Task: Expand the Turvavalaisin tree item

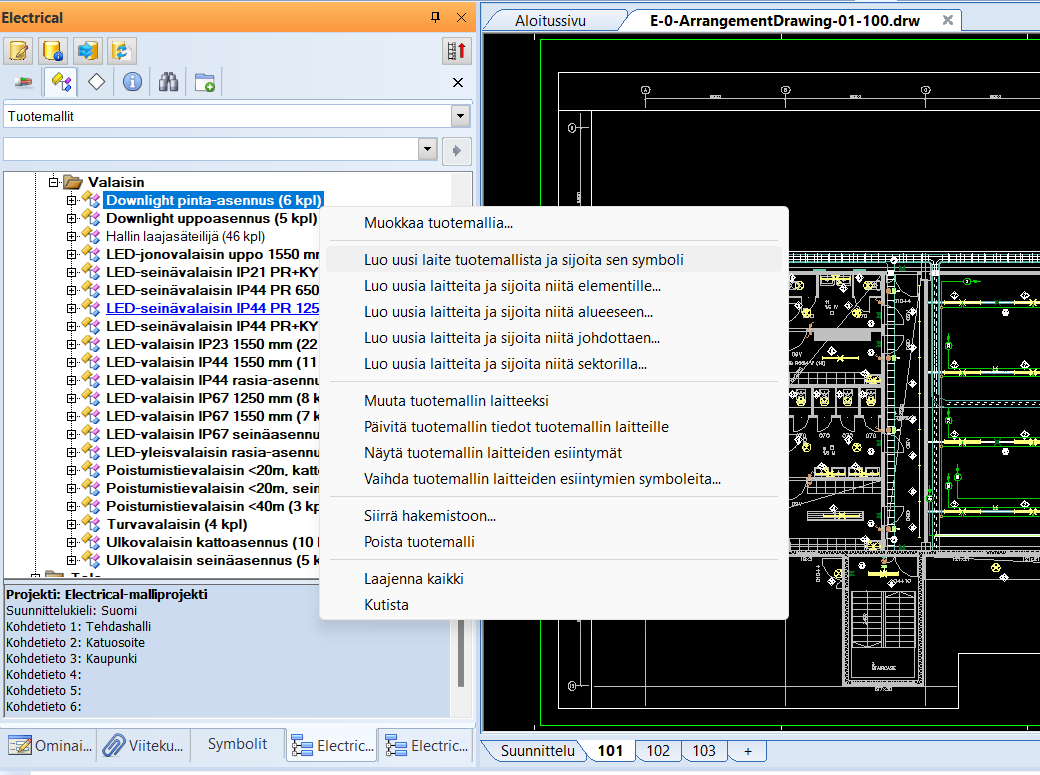Action: [72, 524]
